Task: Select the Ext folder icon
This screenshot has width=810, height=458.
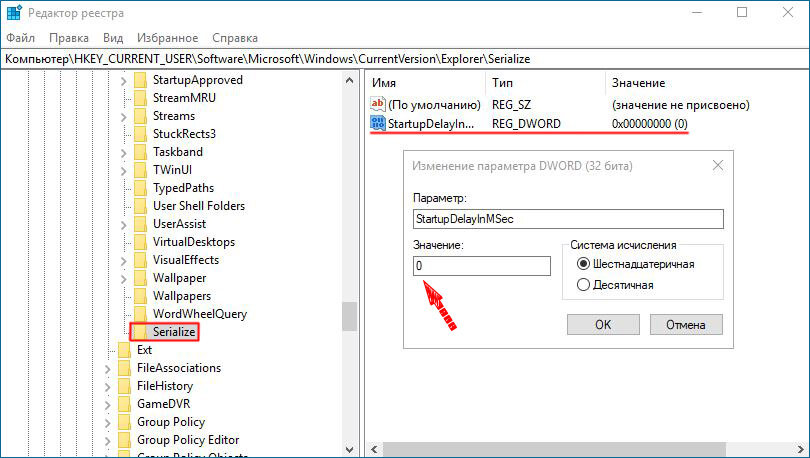Action: pos(124,350)
